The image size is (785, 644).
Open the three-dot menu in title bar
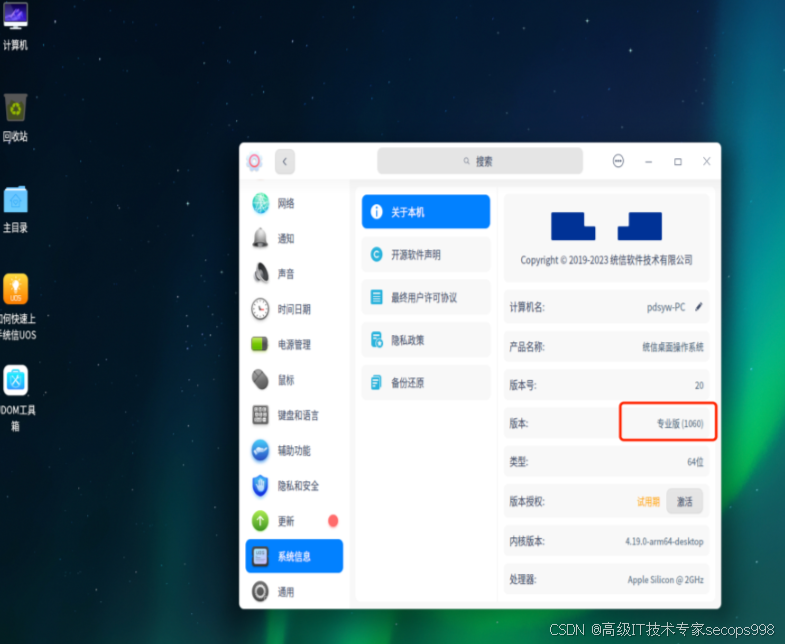[x=618, y=161]
